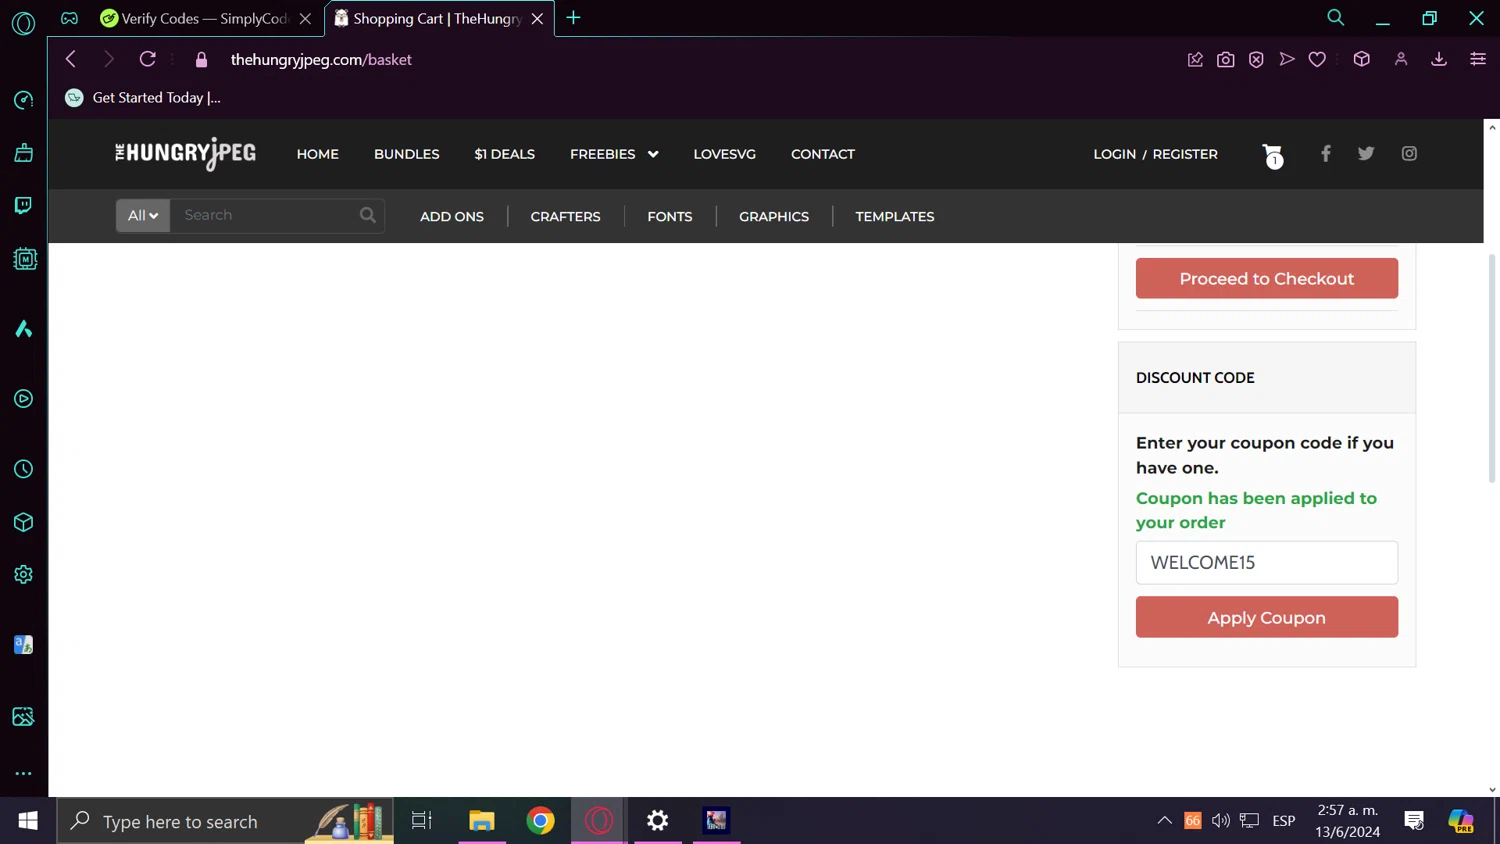Go back to previous page
The height and width of the screenshot is (844, 1500).
click(70, 59)
